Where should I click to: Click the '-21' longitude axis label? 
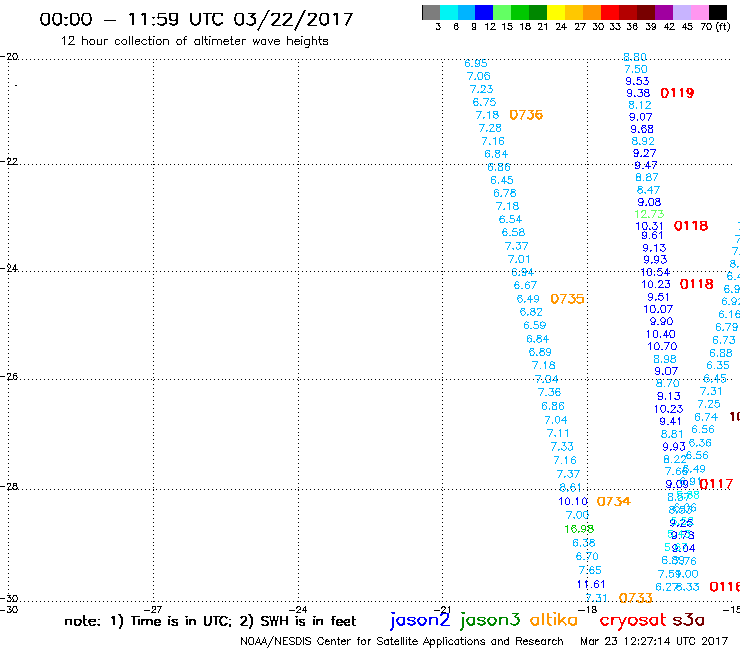coord(442,609)
